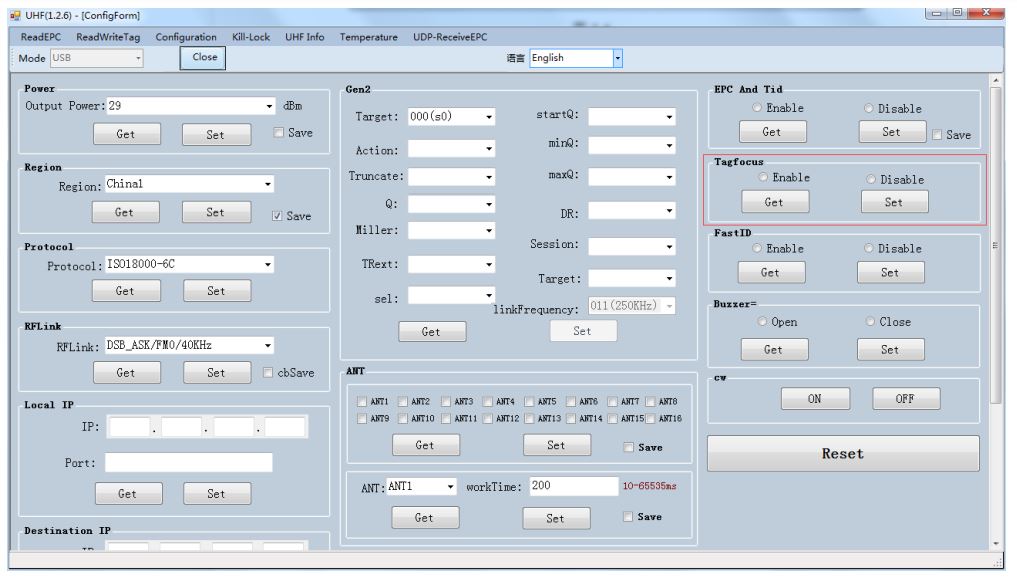Open the Region dropdown showing China1

[x=267, y=185]
